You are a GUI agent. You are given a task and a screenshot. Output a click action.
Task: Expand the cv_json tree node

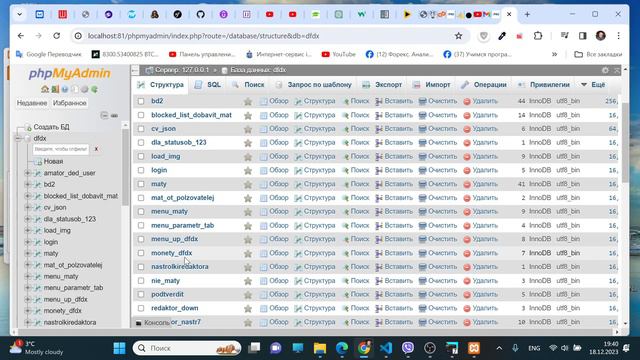28,207
